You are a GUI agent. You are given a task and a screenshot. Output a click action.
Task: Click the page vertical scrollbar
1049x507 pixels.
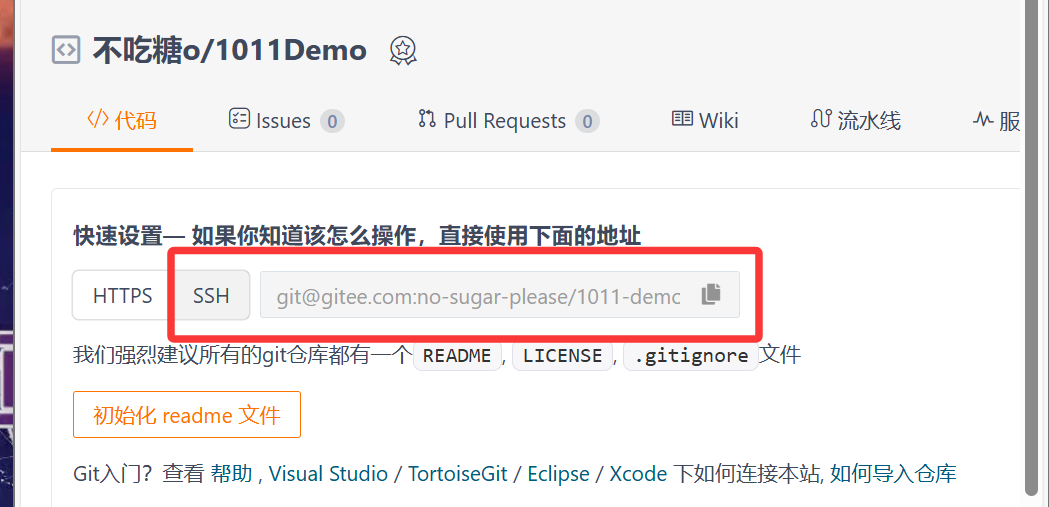pos(1032,247)
